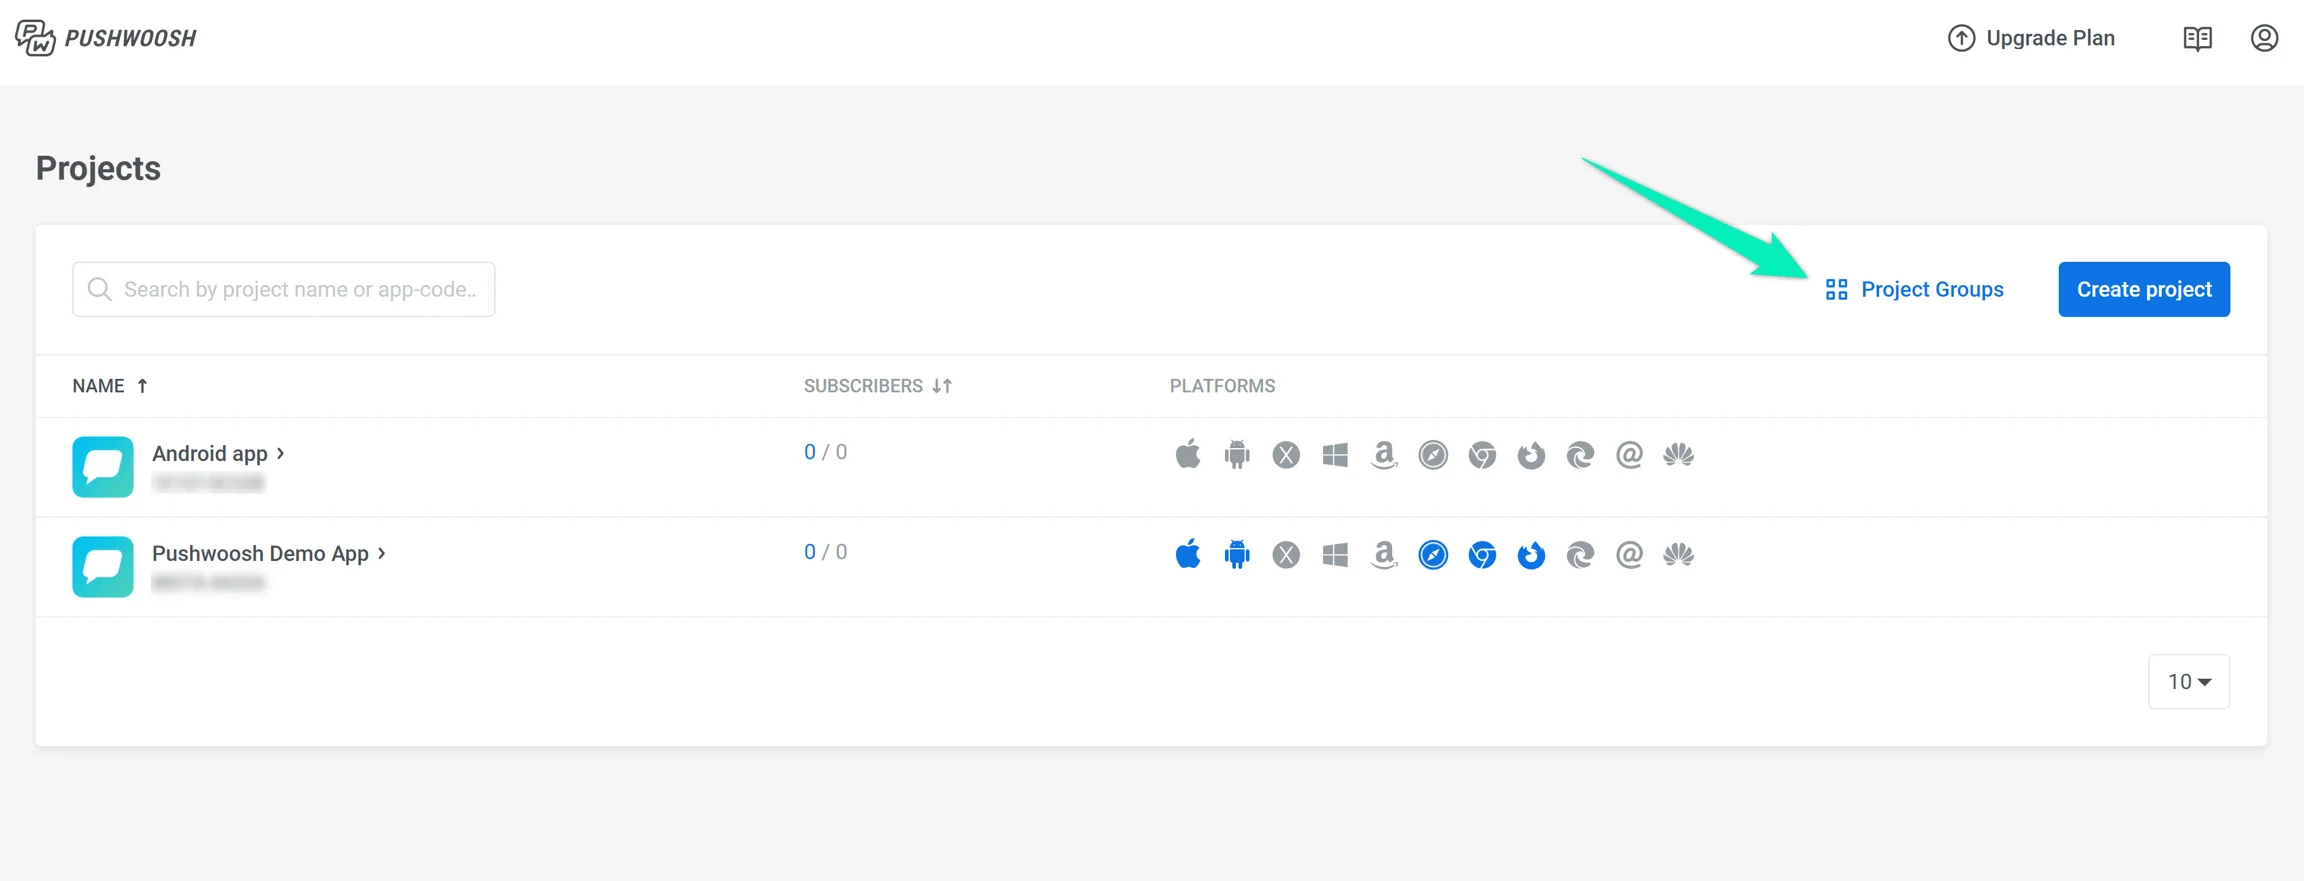Open the user account profile icon
The image size is (2304, 881).
[2264, 38]
